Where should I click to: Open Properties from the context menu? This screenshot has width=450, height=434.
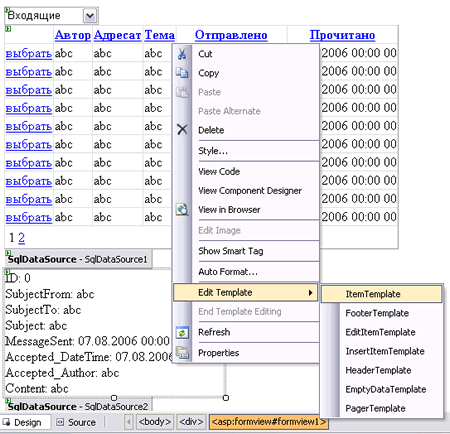tap(246, 353)
